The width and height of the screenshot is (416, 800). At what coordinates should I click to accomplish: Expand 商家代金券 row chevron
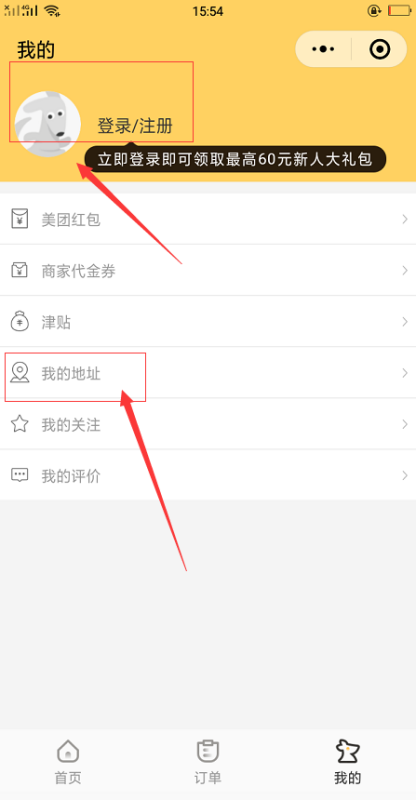(x=405, y=270)
